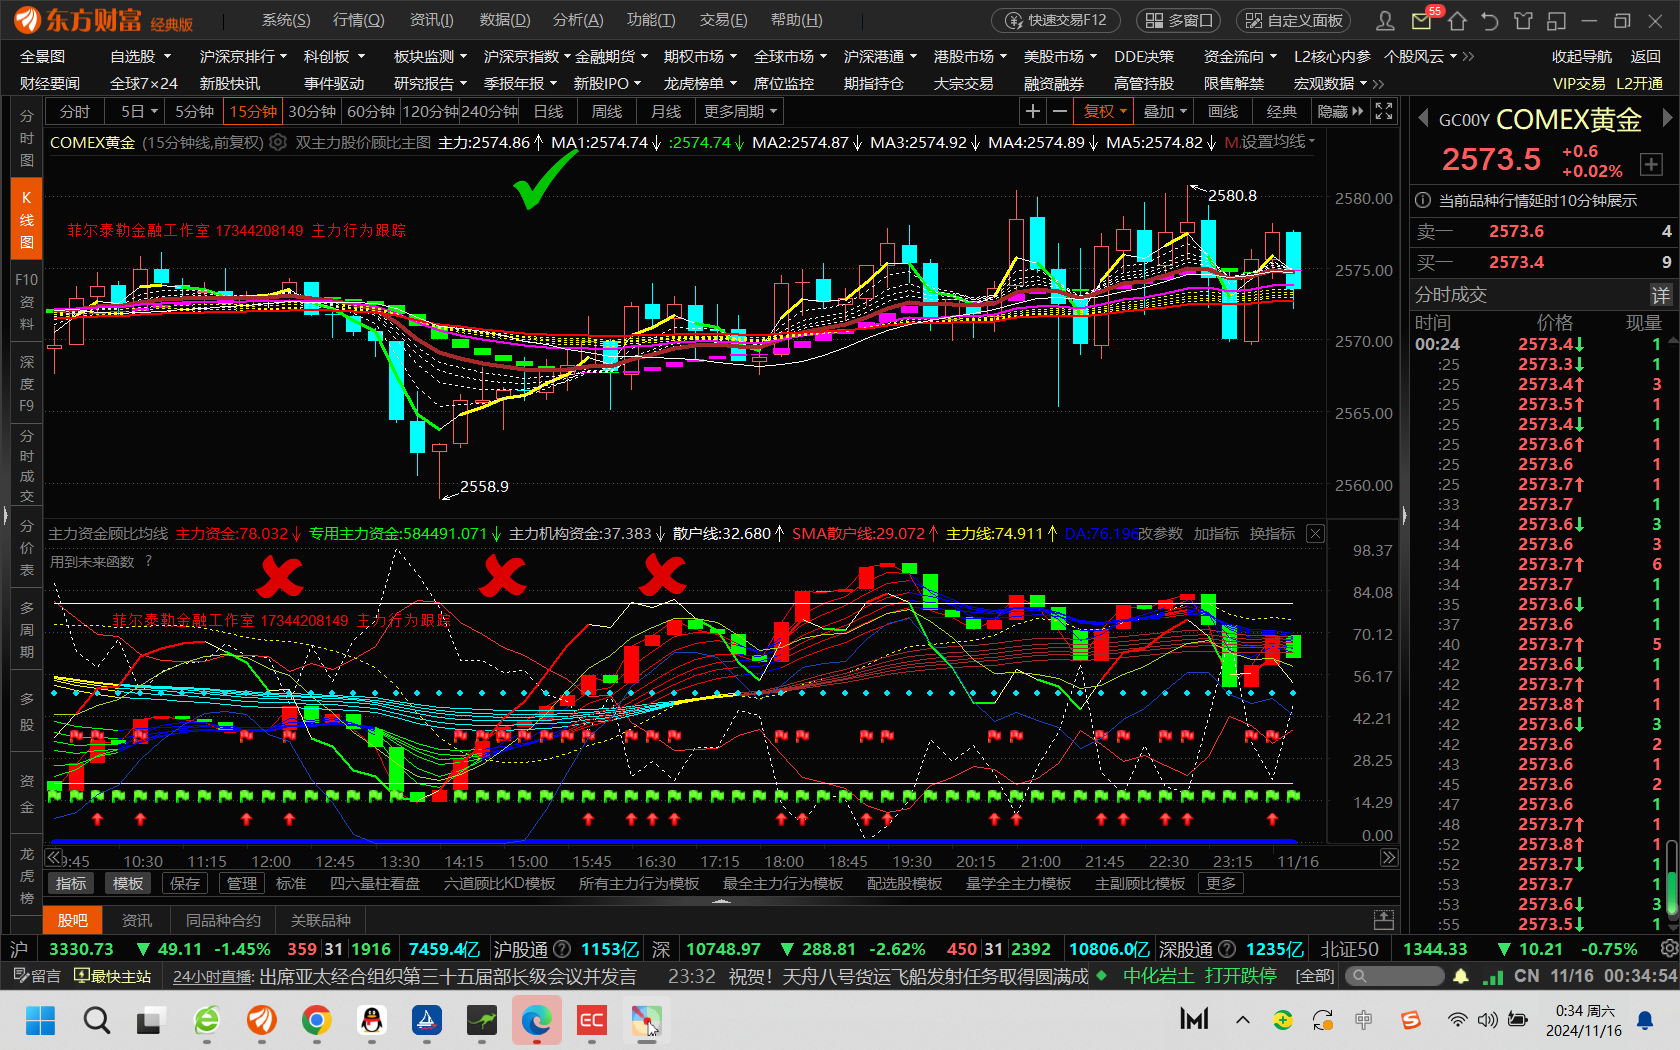Switch to the 同品种合约 tab
The height and width of the screenshot is (1050, 1680).
223,920
